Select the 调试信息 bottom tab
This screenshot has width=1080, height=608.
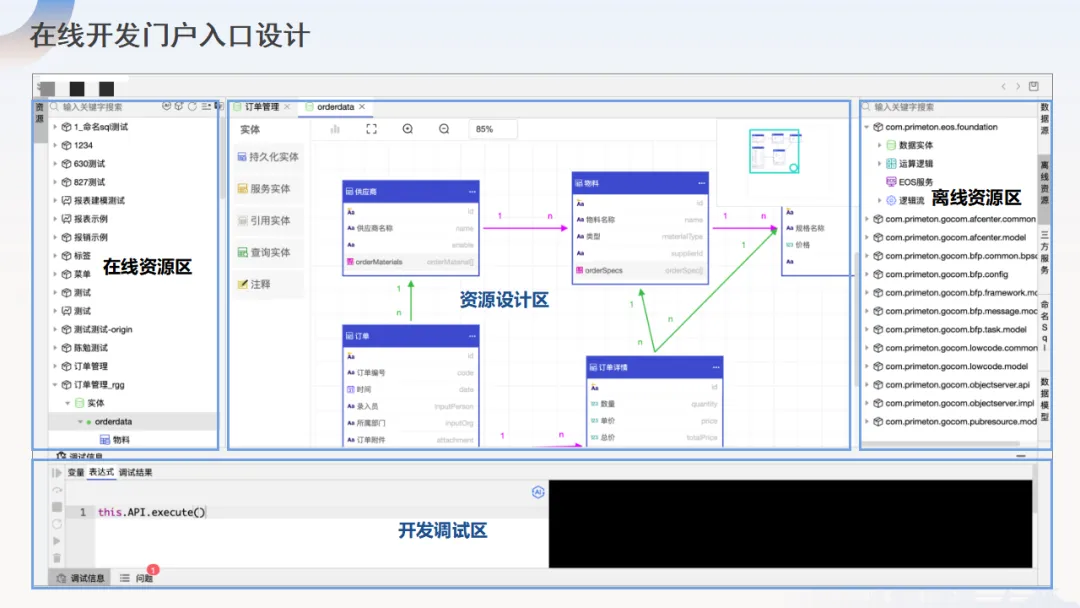click(x=81, y=578)
